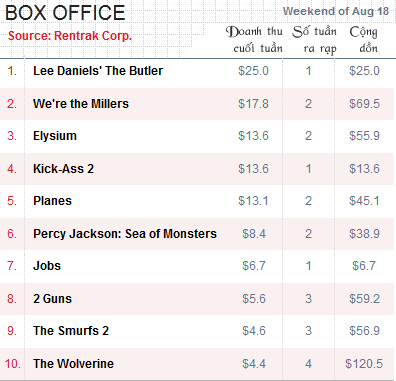
Task: Click the Source: Rentrak Corp. text
Action: [70, 36]
